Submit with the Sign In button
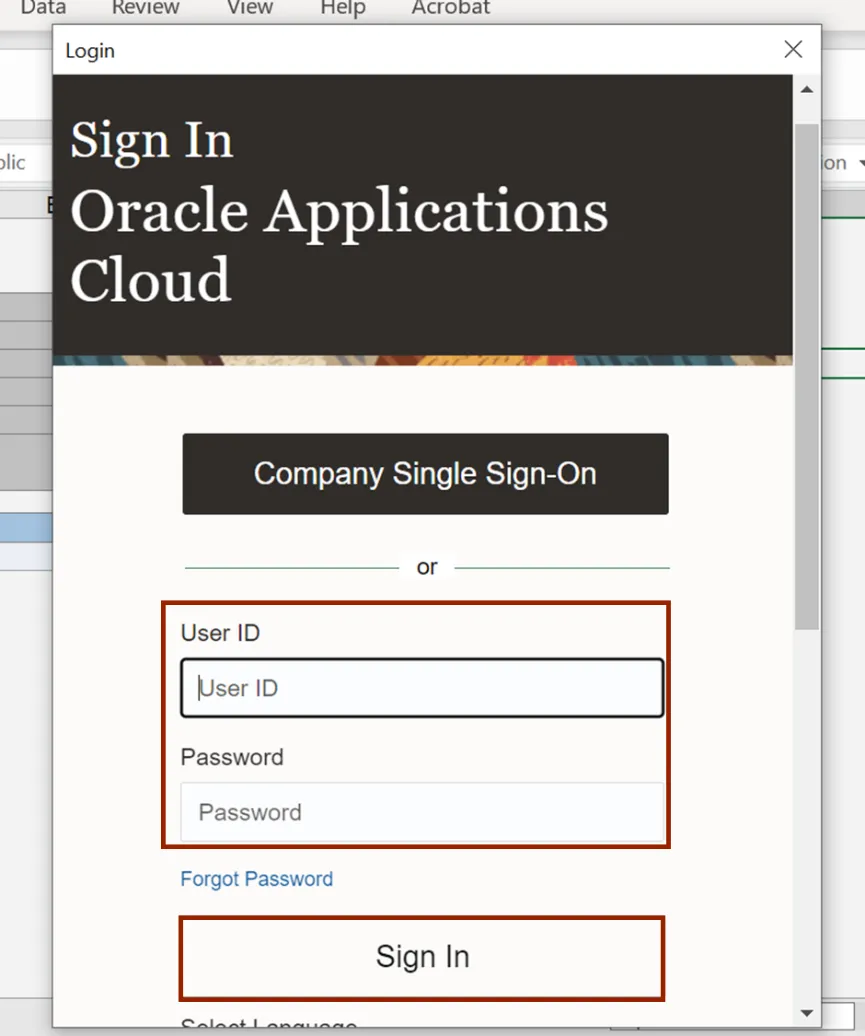 click(422, 957)
